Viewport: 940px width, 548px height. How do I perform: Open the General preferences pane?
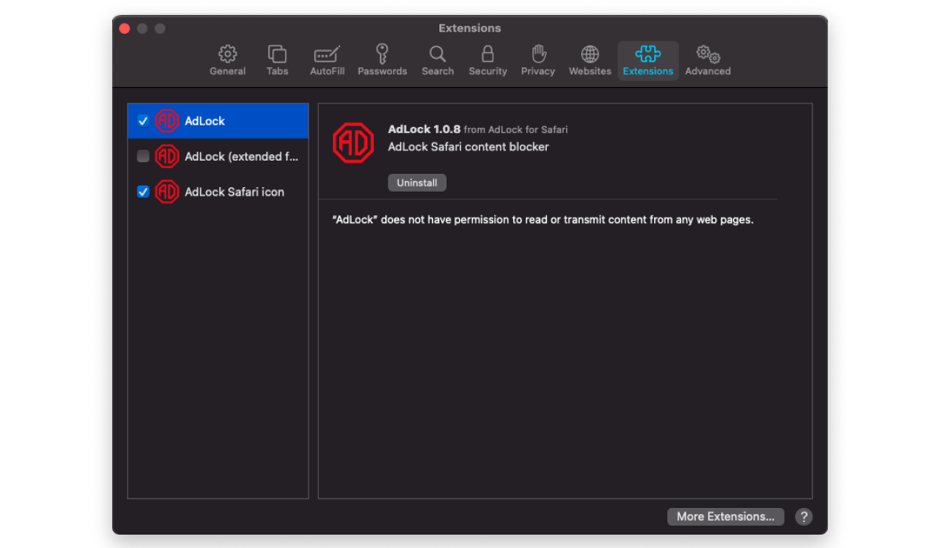click(227, 60)
